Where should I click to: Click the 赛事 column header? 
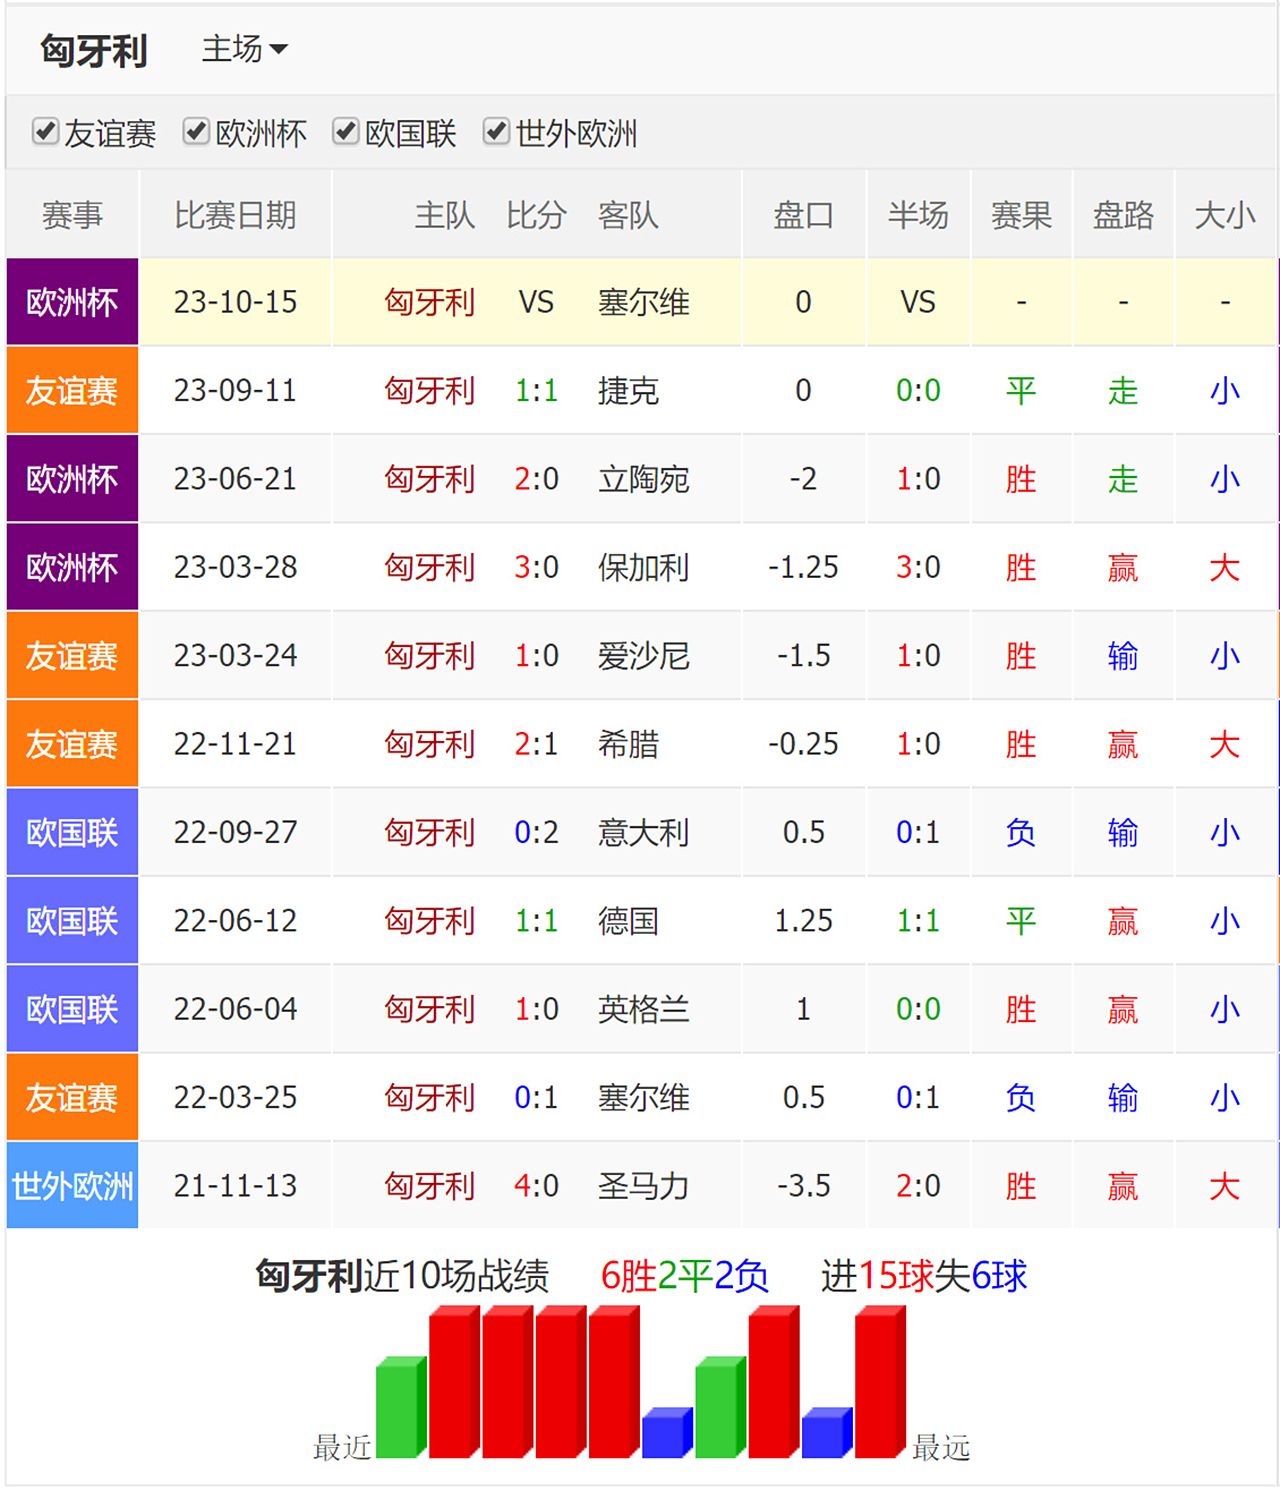coord(71,216)
